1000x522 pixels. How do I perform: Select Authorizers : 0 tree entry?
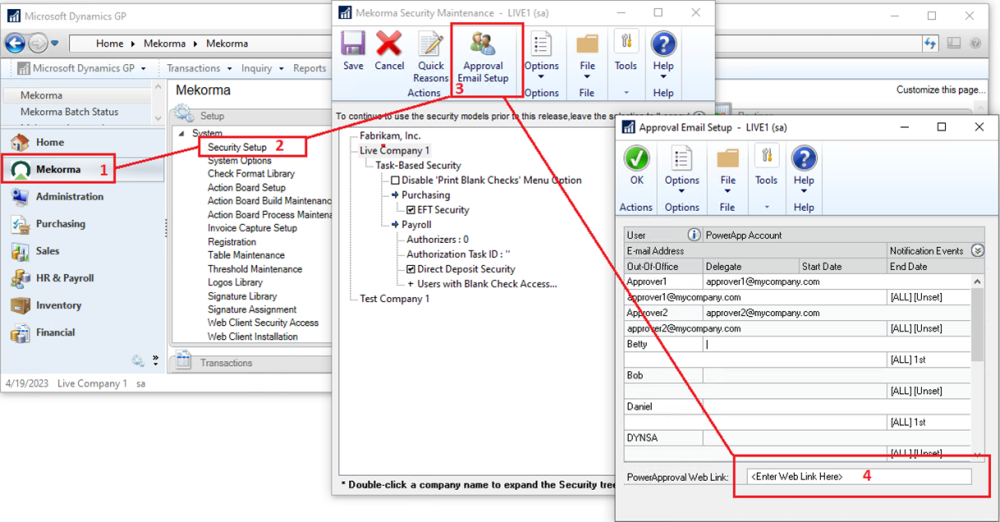(x=438, y=239)
